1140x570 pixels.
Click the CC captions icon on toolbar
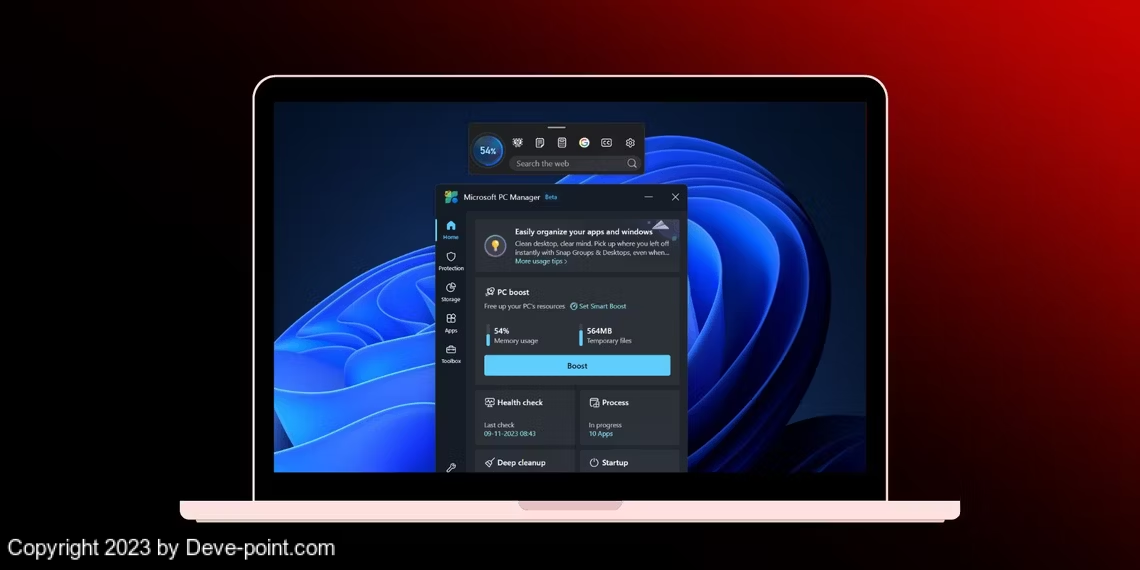(606, 142)
